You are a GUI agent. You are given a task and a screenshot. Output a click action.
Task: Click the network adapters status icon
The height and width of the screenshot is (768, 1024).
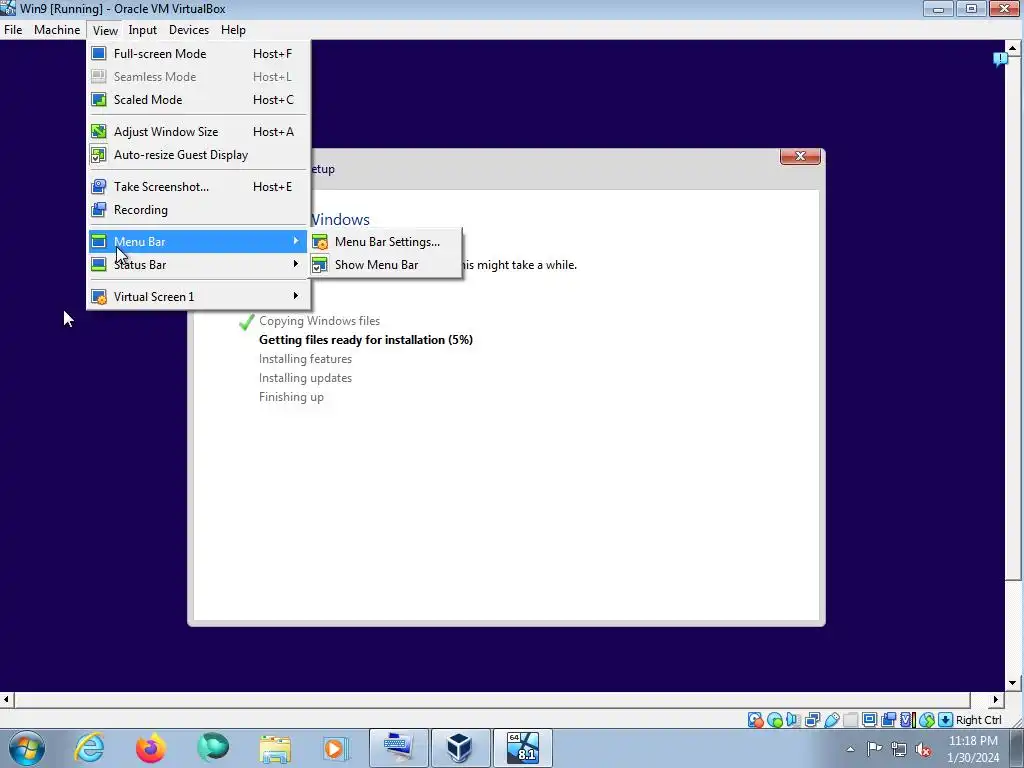tap(812, 720)
